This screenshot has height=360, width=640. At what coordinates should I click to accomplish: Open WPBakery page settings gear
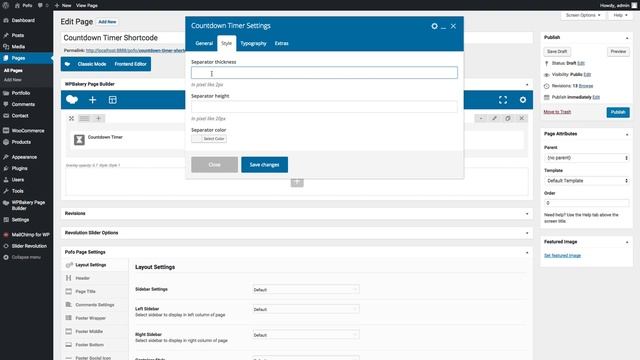(523, 100)
